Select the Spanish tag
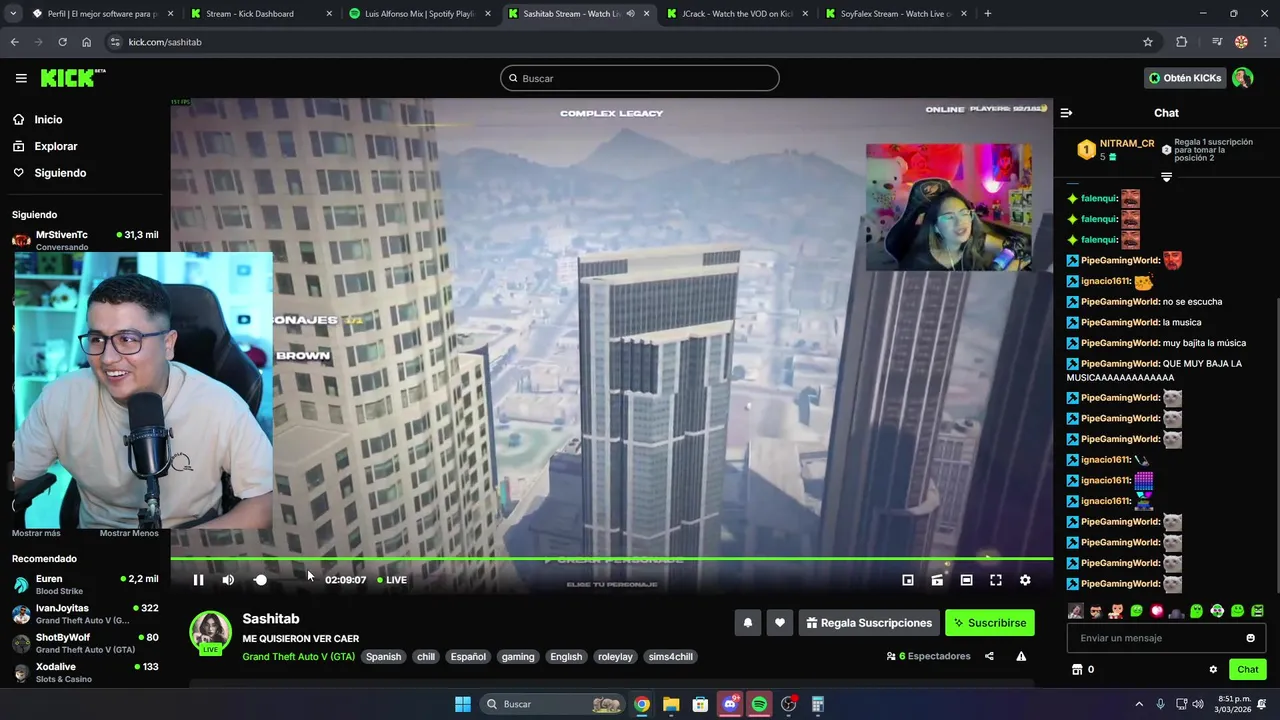Screen dimensions: 1280x720 [x=383, y=657]
